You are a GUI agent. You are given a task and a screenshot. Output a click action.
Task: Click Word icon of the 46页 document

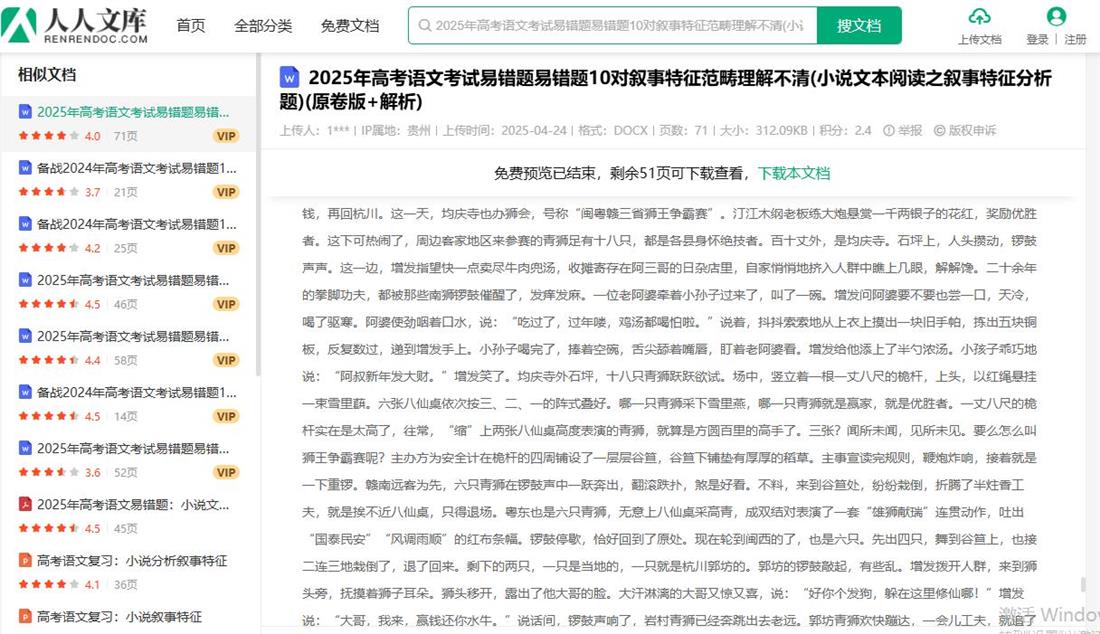[25, 280]
